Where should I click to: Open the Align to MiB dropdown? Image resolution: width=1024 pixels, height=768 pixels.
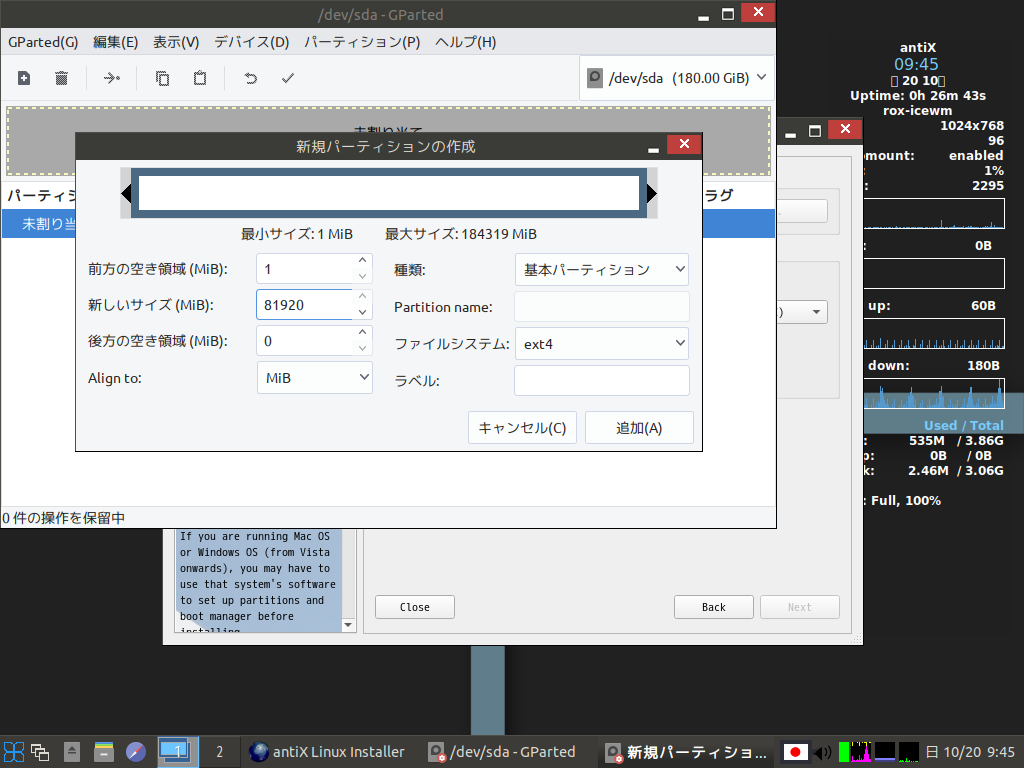coord(315,377)
